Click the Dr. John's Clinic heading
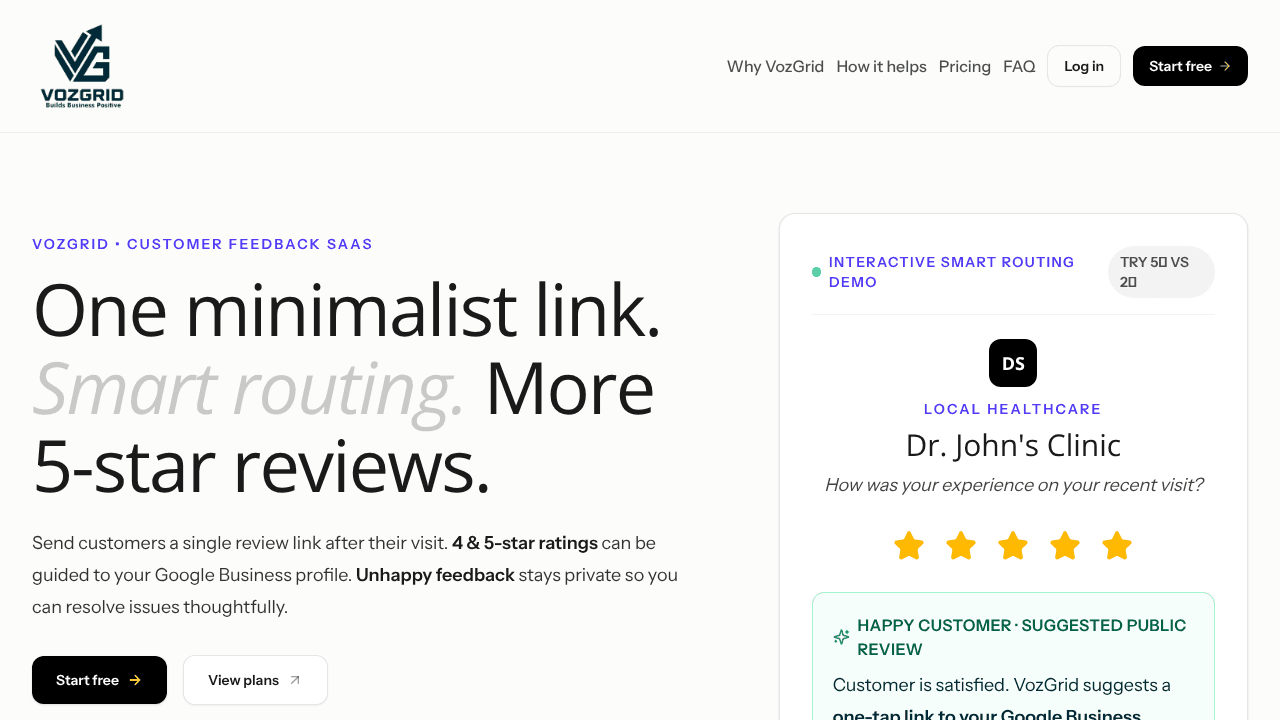 point(1013,445)
